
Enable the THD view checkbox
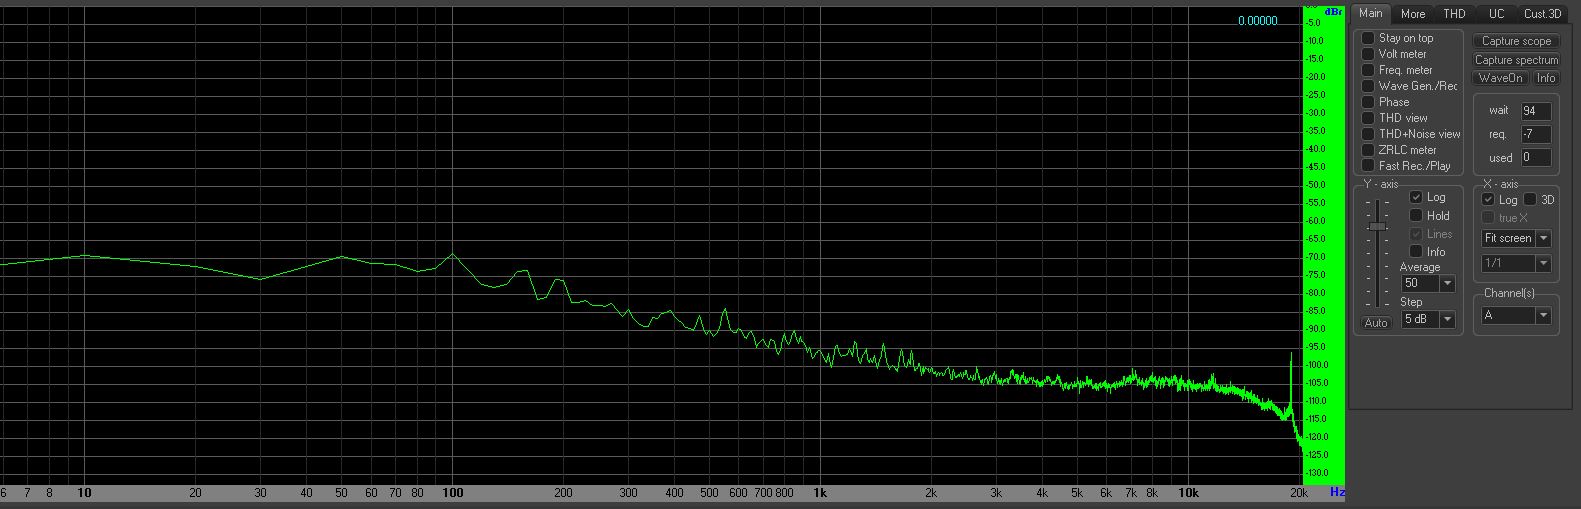(x=1368, y=118)
